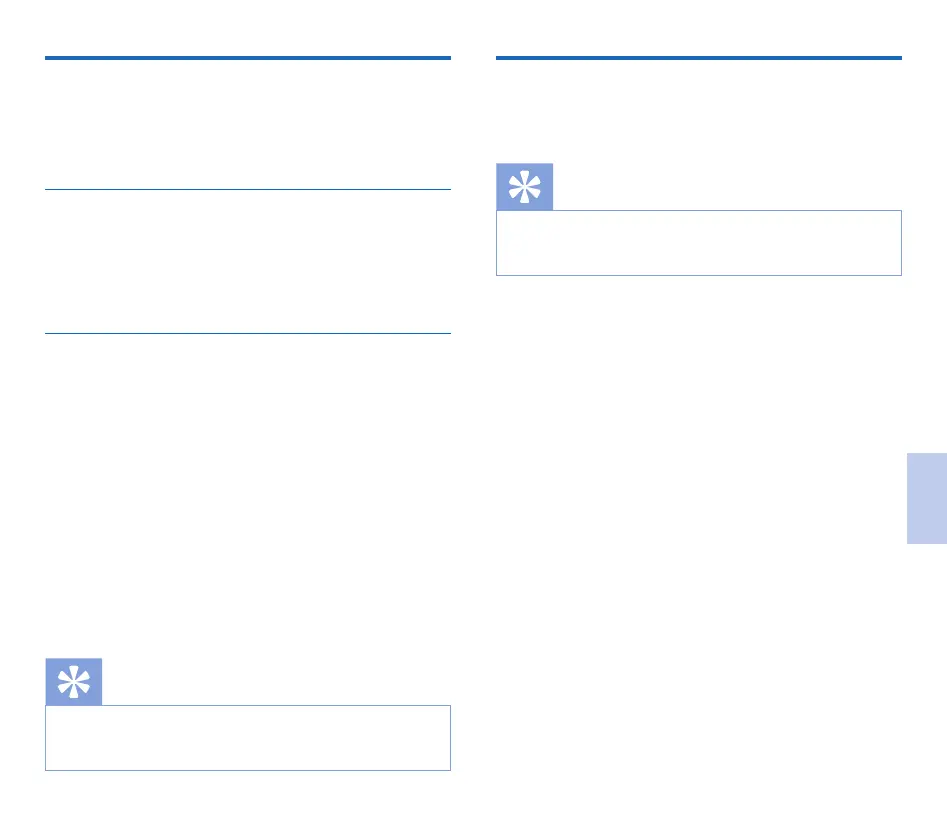Click inside the right column's empty note box
Viewport: 947px width, 839px height.
click(698, 243)
